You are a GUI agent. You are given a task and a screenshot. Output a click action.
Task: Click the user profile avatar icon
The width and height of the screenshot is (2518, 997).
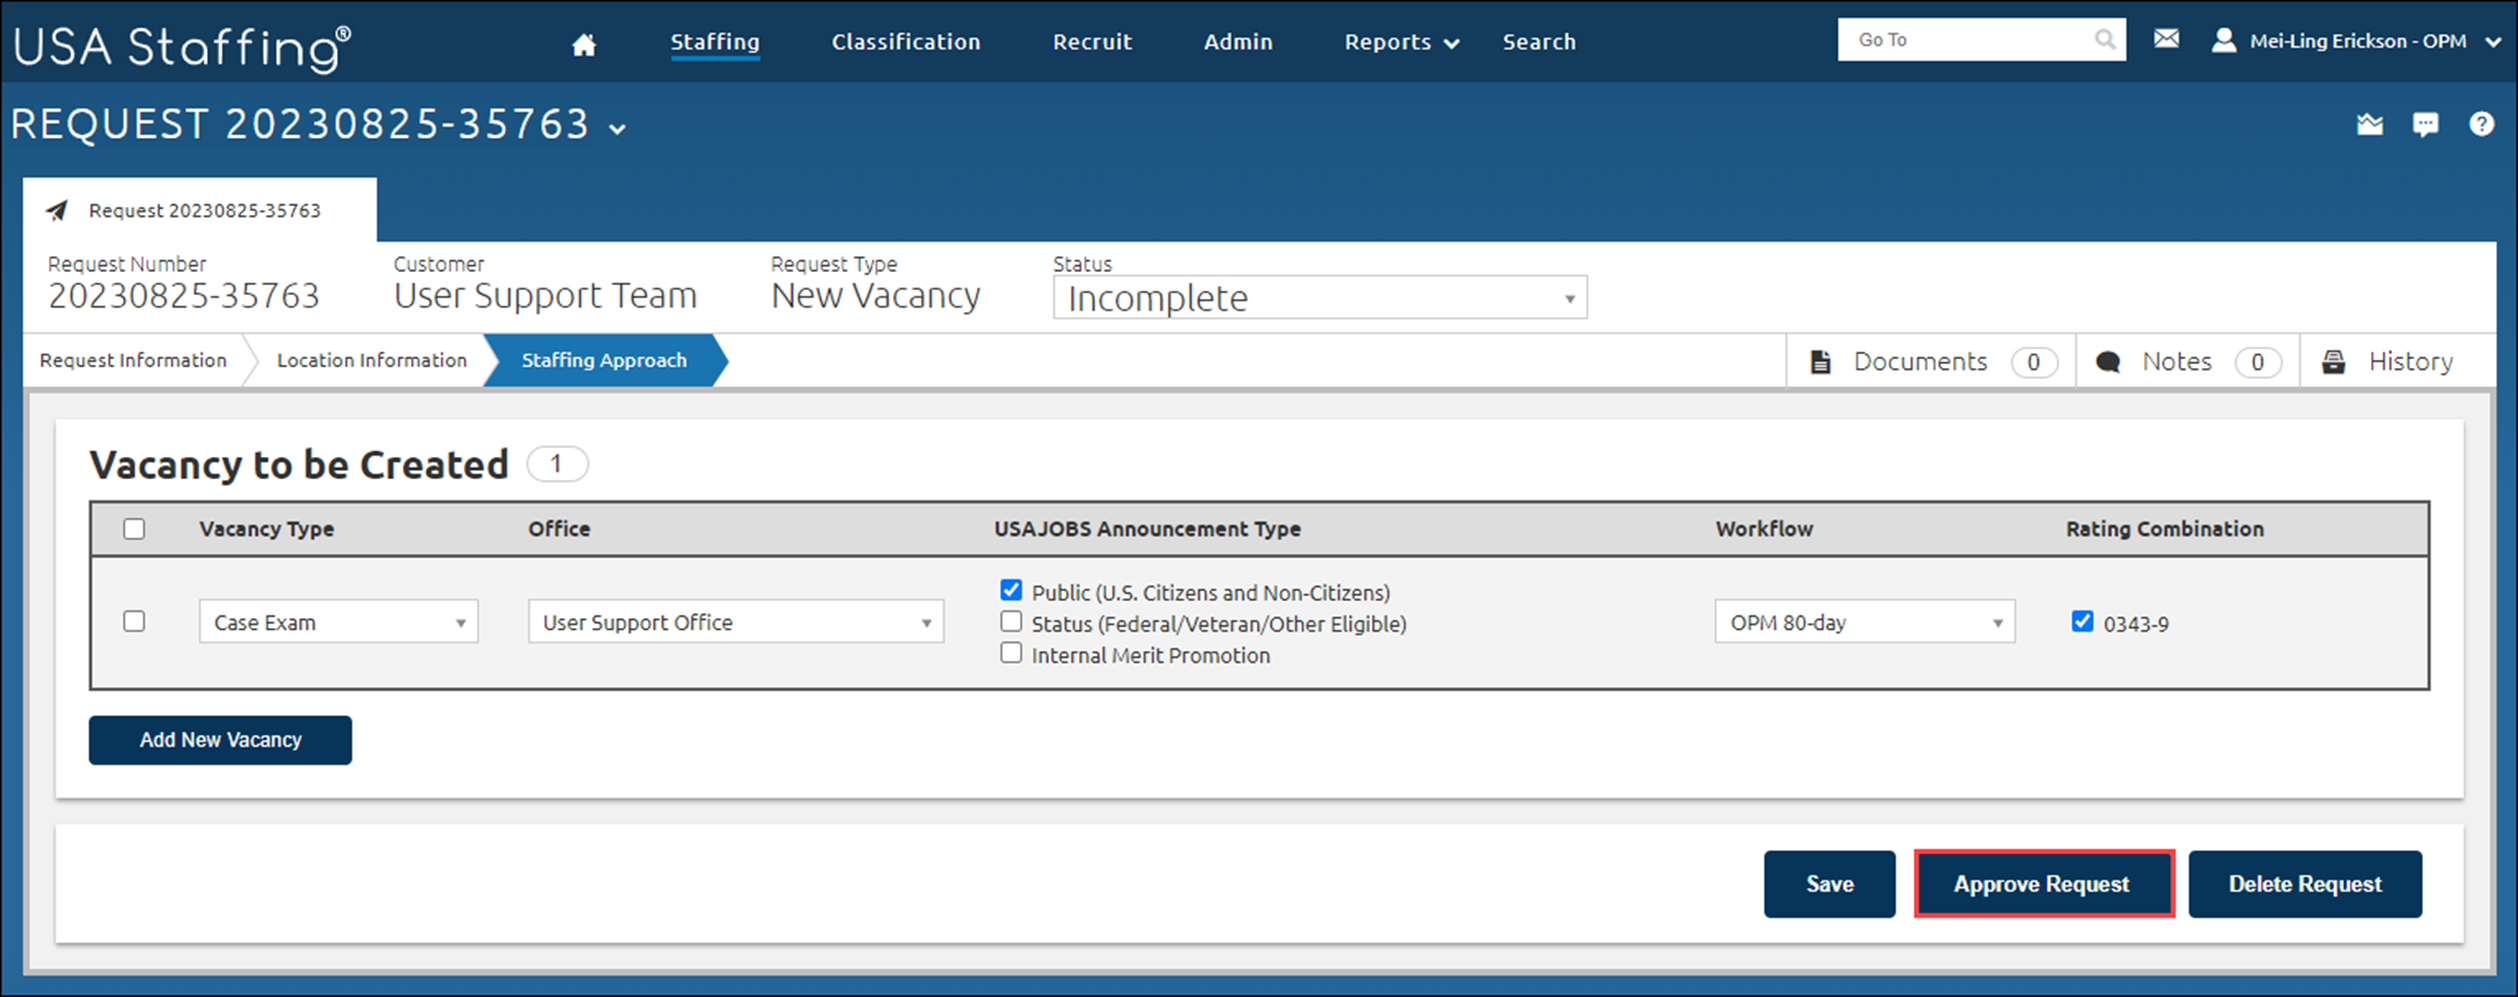pyautogui.click(x=2224, y=40)
